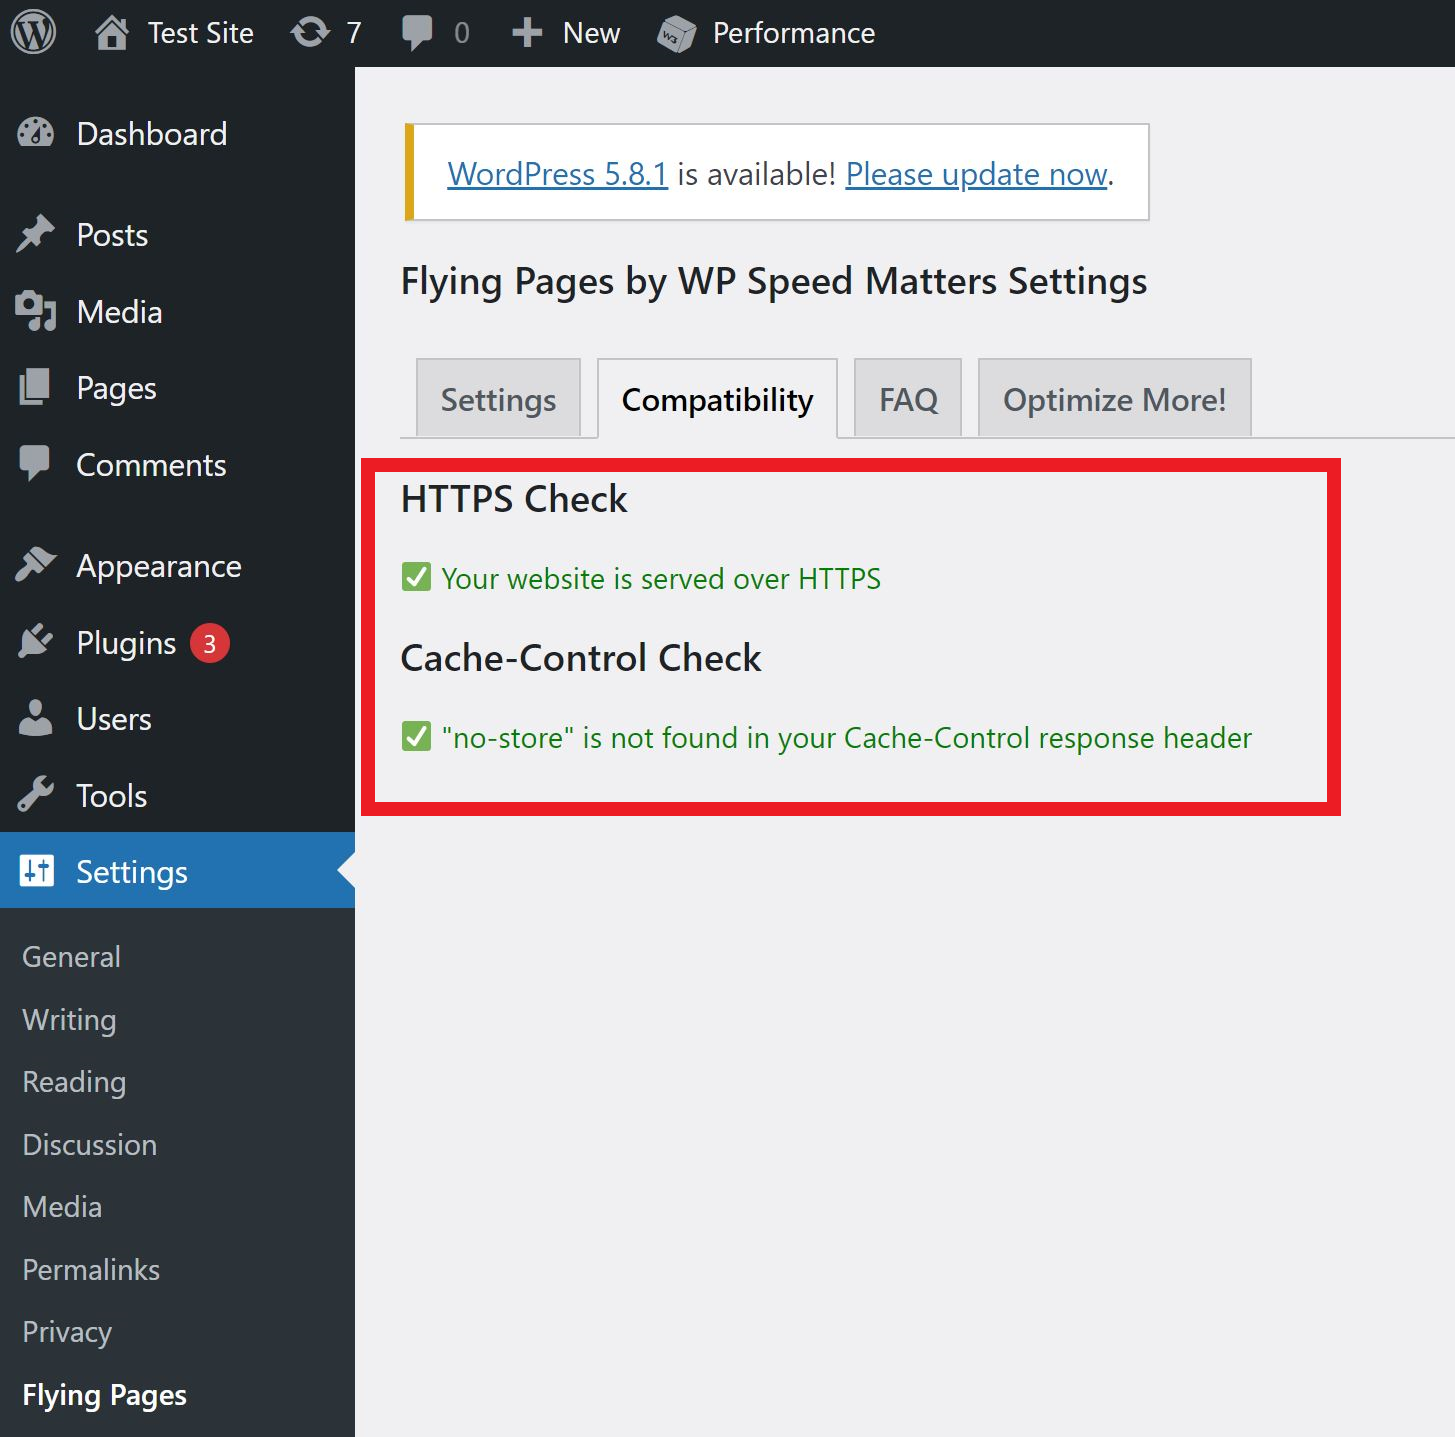Open the Dashboard gauge icon
The width and height of the screenshot is (1455, 1437).
[x=36, y=134]
